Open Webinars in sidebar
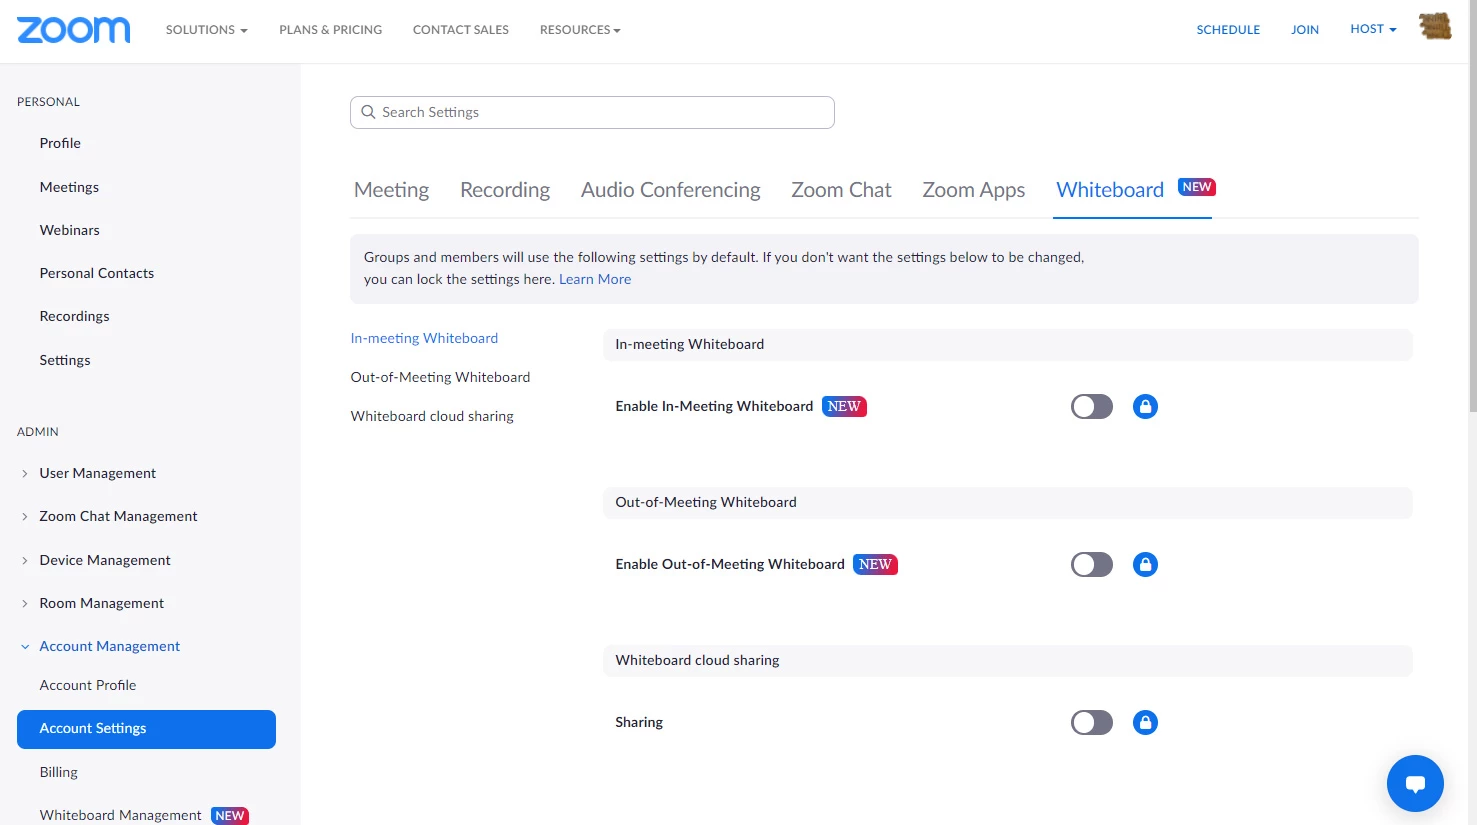1477x825 pixels. [69, 230]
